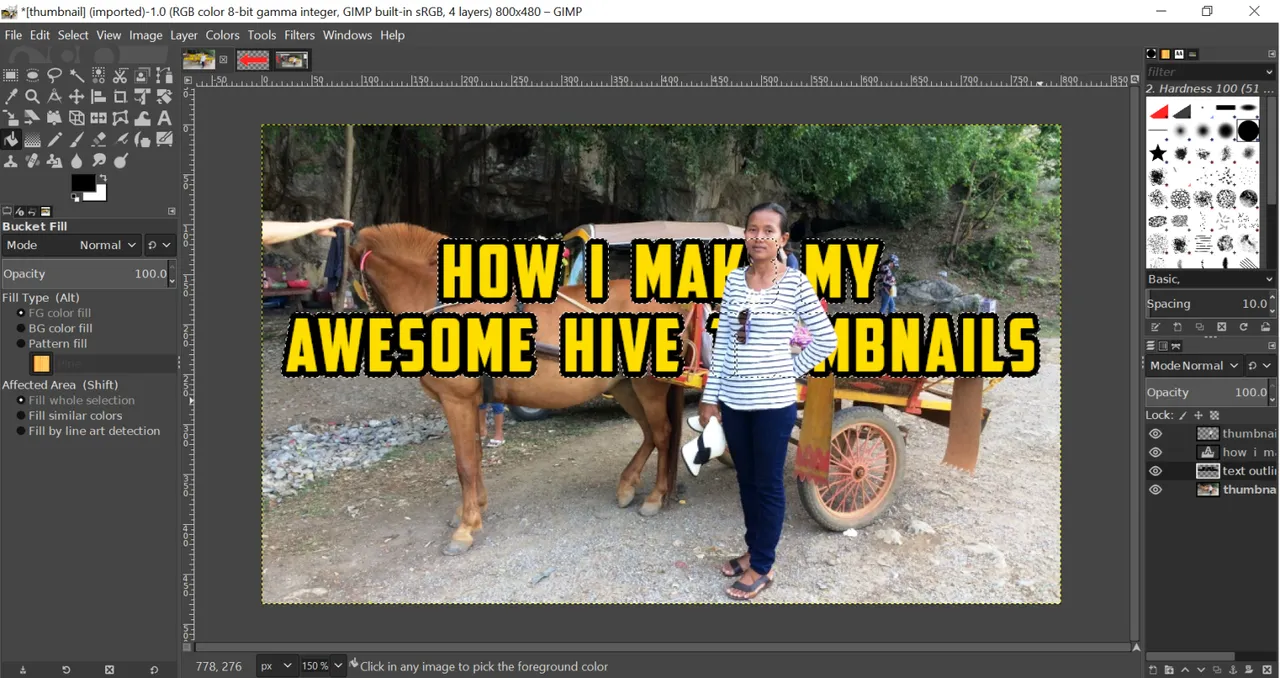This screenshot has height=678, width=1280.
Task: Open the Filters menu
Action: pos(299,35)
